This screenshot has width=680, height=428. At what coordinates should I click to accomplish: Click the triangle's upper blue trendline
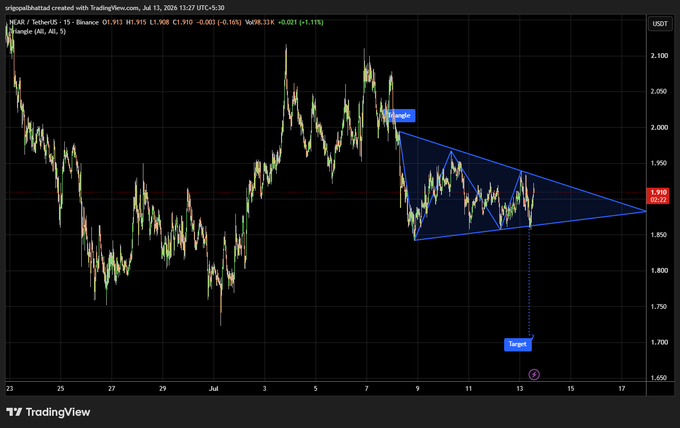tap(522, 171)
